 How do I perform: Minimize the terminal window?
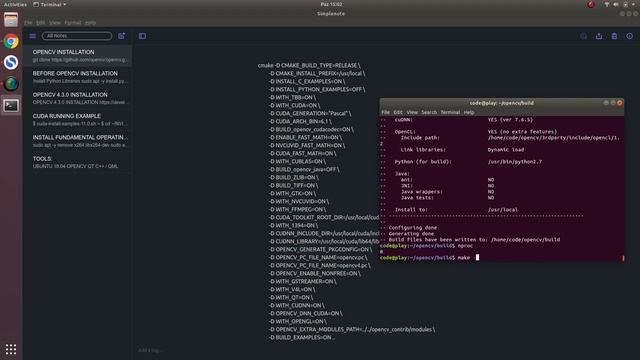pyautogui.click(x=606, y=103)
